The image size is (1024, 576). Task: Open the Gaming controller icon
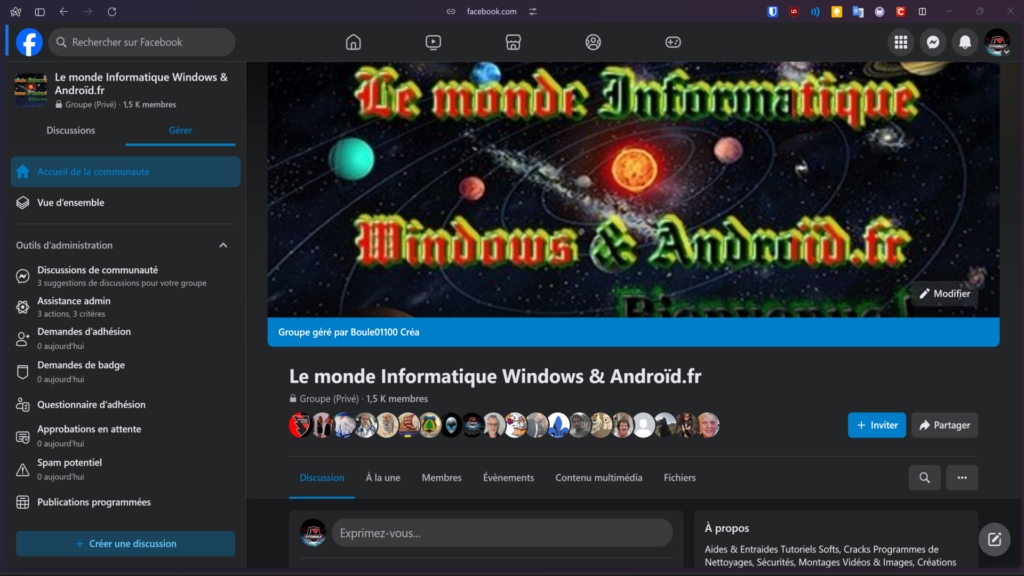click(673, 42)
